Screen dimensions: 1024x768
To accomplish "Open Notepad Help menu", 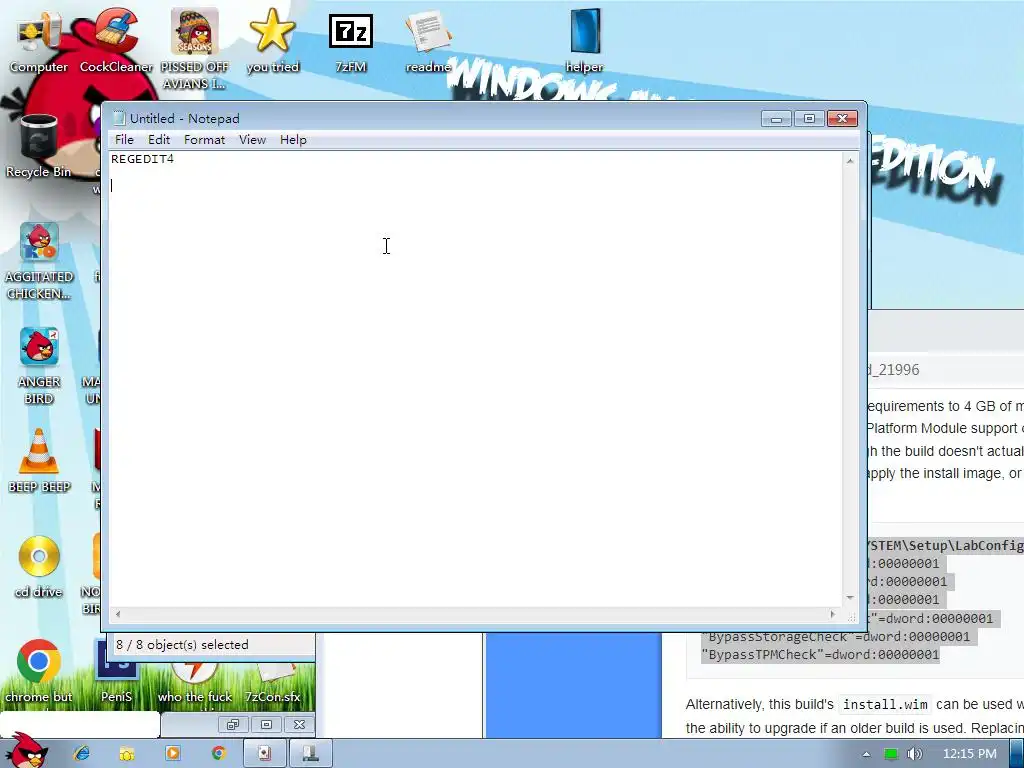I will click(293, 140).
